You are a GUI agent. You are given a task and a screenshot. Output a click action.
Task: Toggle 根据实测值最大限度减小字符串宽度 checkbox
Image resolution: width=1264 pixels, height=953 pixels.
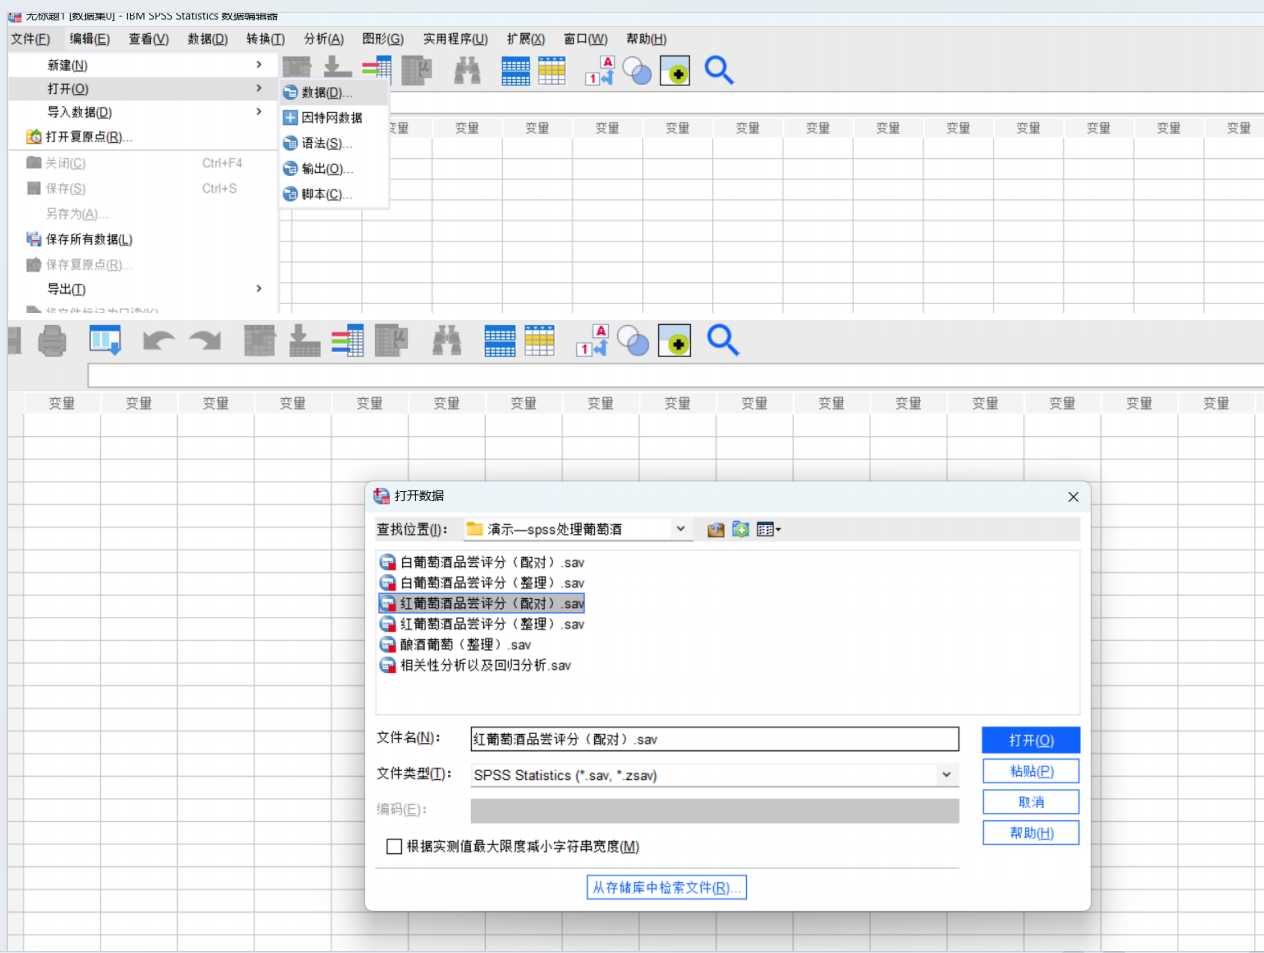click(x=394, y=846)
